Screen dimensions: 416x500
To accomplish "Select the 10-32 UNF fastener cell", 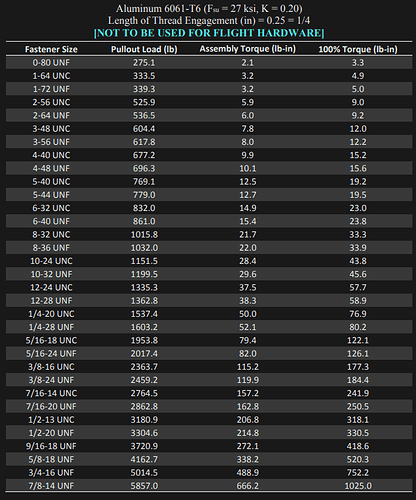I will [x=51, y=274].
